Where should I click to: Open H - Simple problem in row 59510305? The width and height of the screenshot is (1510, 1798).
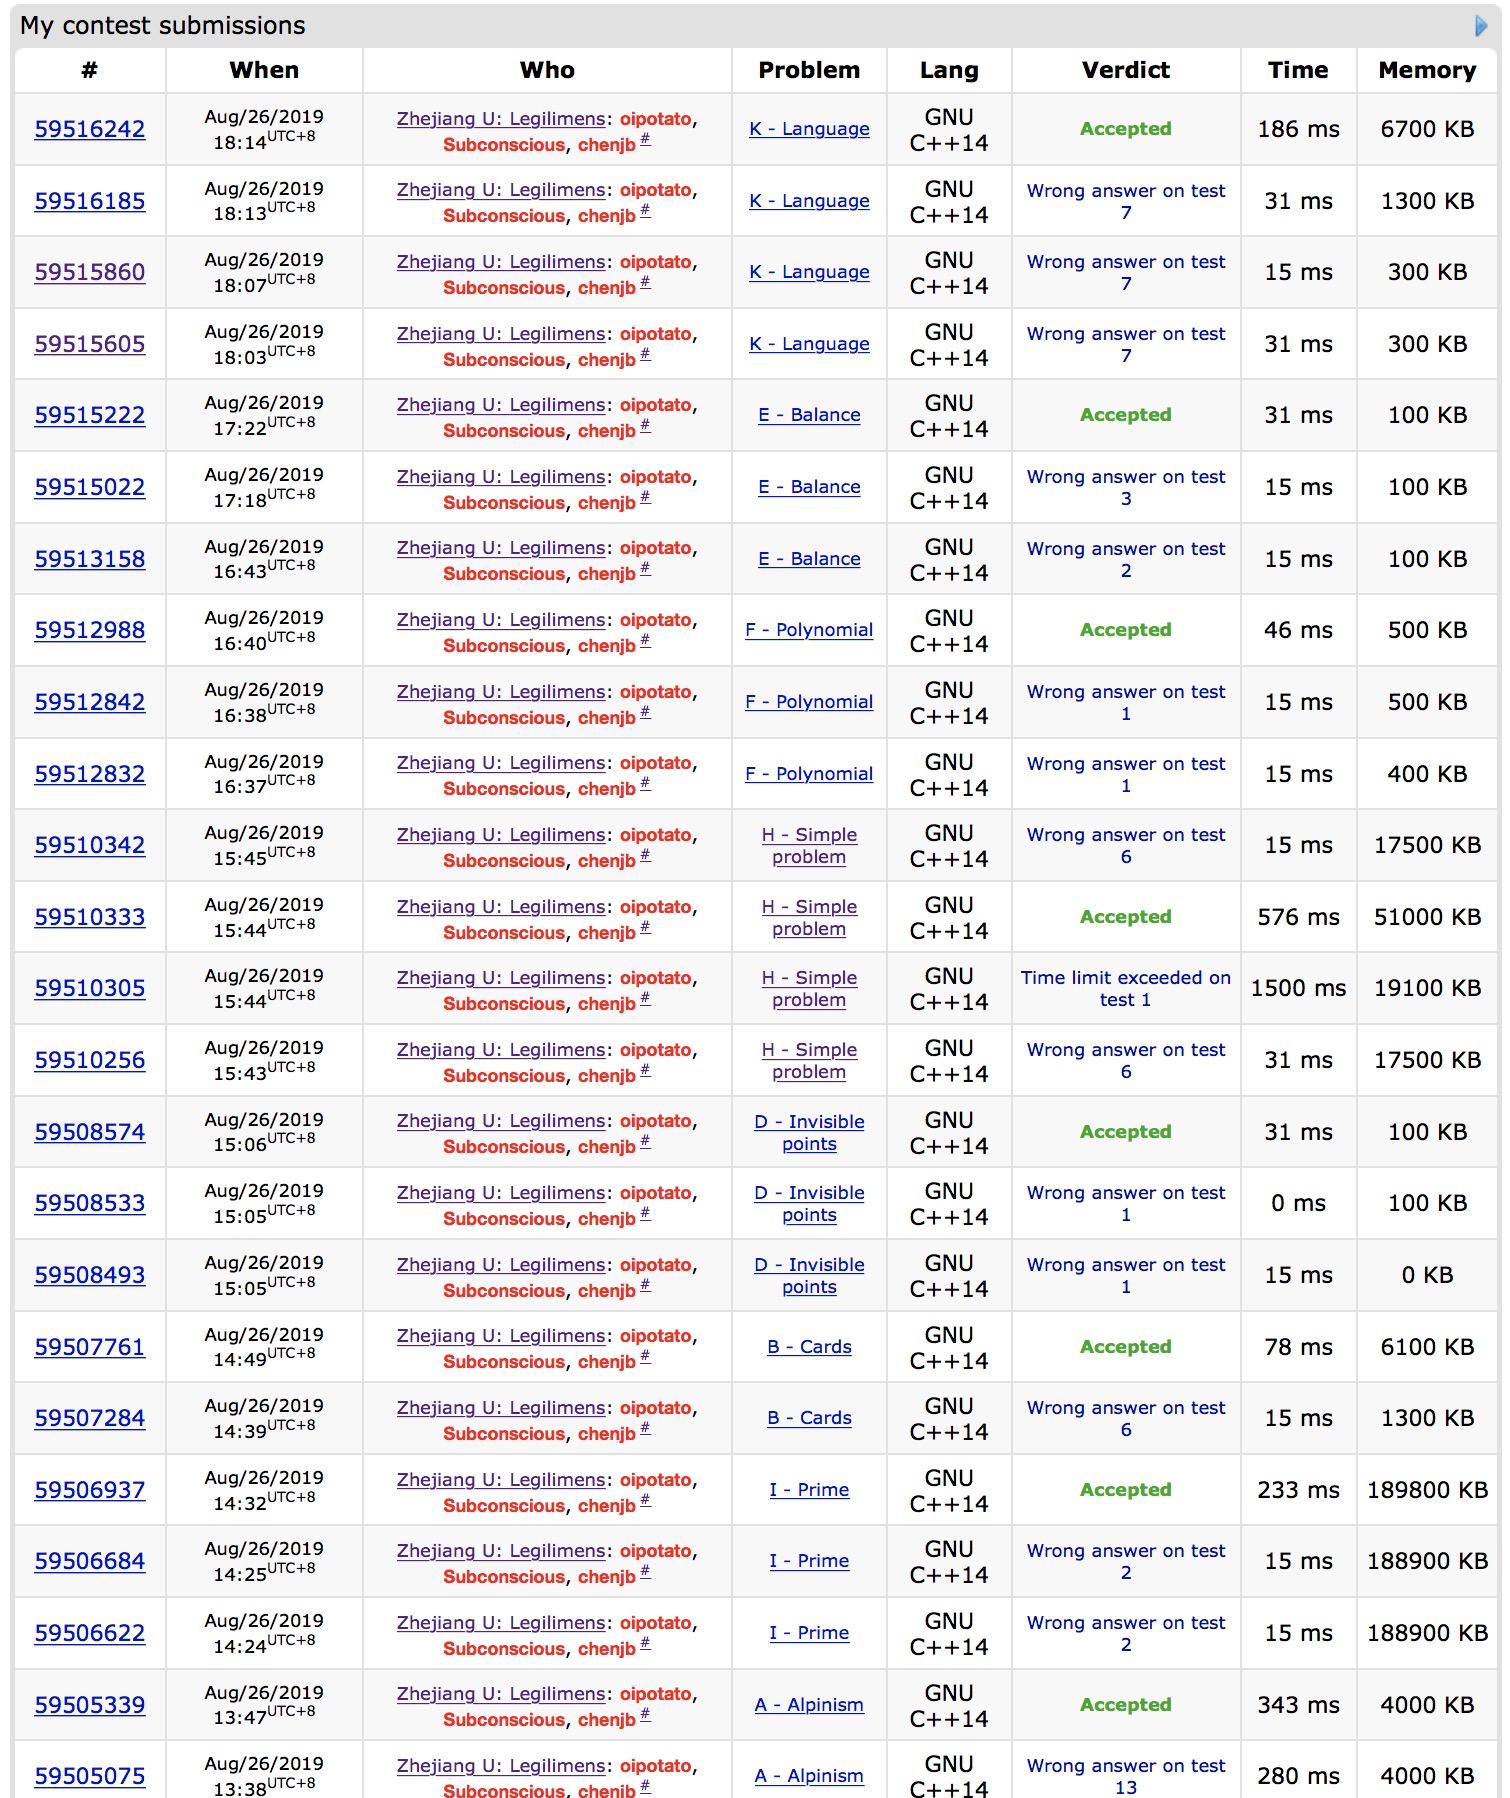point(809,988)
